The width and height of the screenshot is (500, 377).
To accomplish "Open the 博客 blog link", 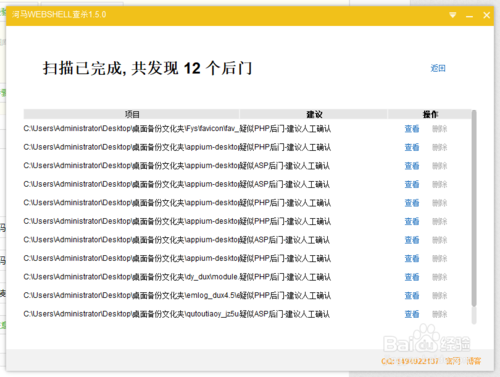I will (x=474, y=361).
